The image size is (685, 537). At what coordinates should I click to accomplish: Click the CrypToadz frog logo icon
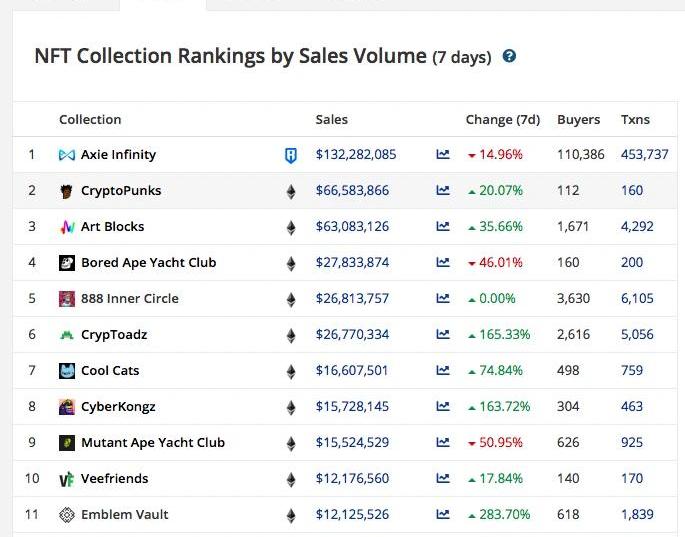67,335
